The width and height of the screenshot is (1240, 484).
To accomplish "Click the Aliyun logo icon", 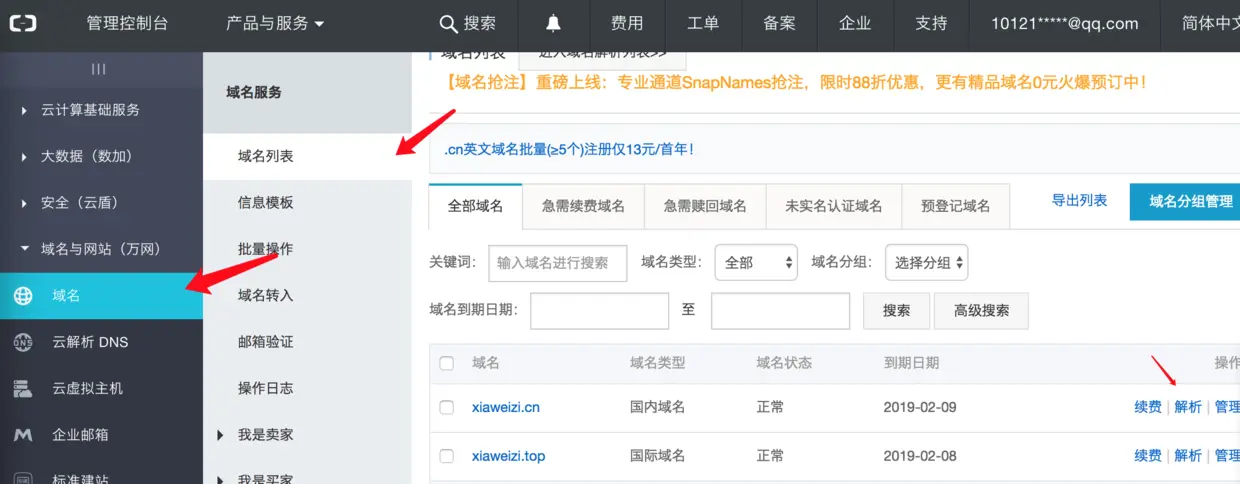I will click(23, 23).
